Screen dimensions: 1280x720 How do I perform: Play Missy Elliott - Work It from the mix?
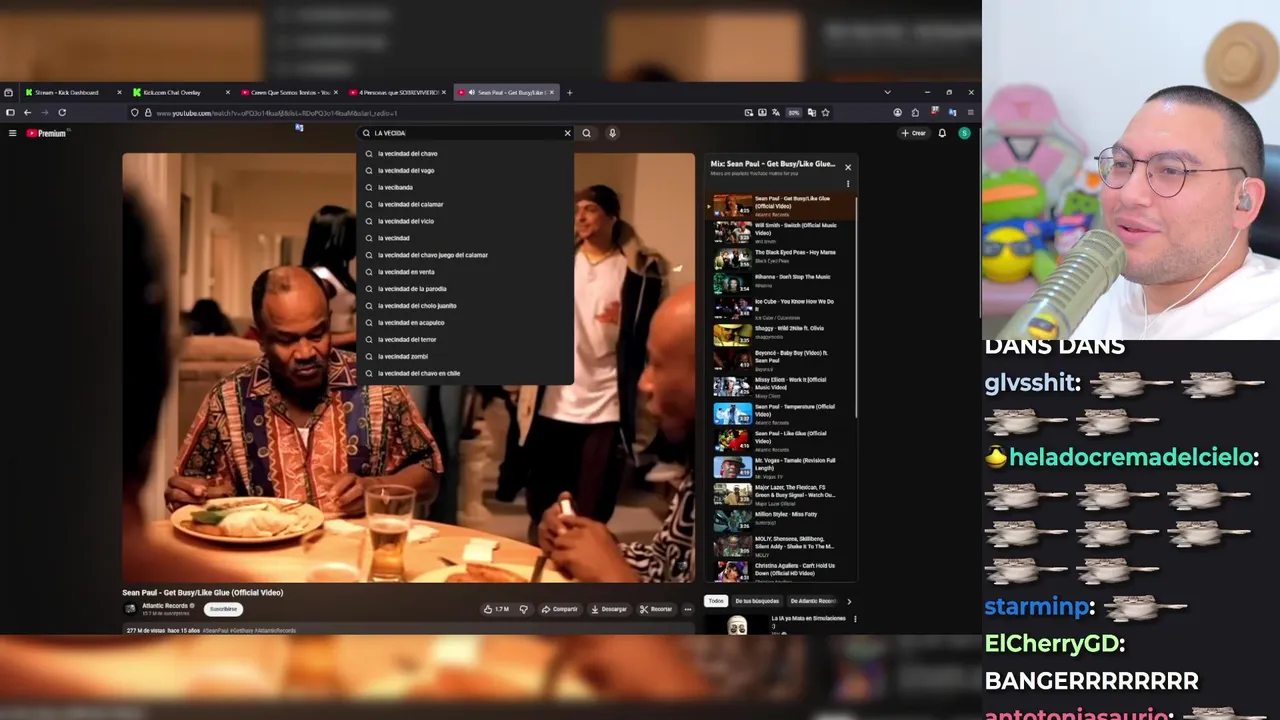coord(781,386)
